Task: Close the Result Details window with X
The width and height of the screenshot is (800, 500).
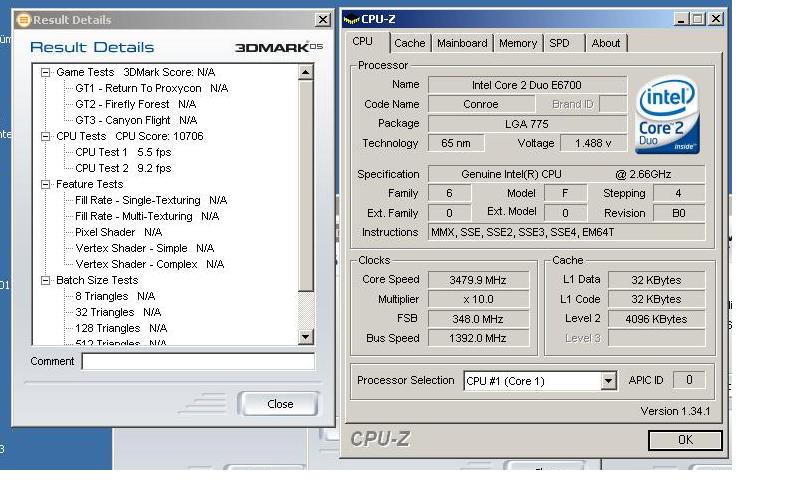Action: pos(322,20)
